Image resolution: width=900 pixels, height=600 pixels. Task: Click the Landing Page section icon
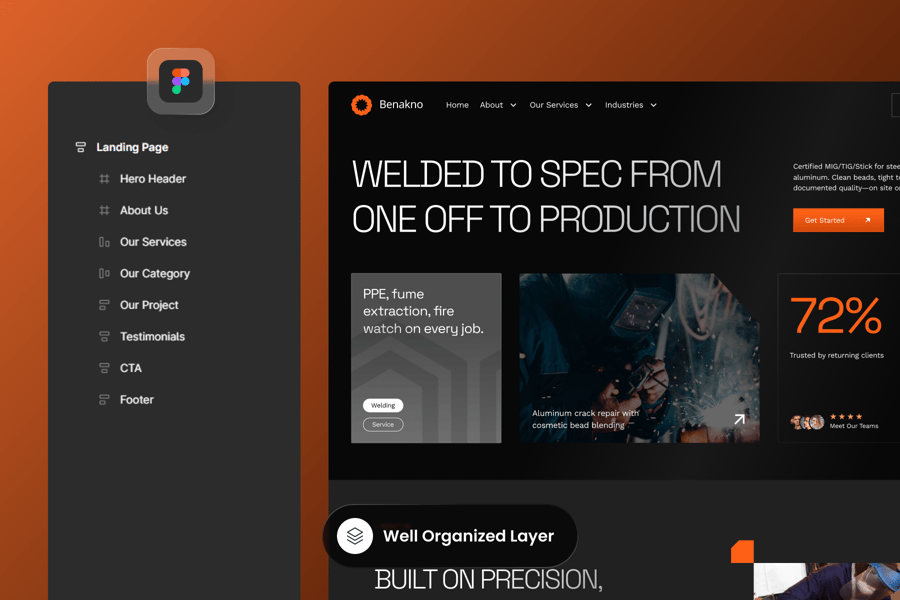81,147
